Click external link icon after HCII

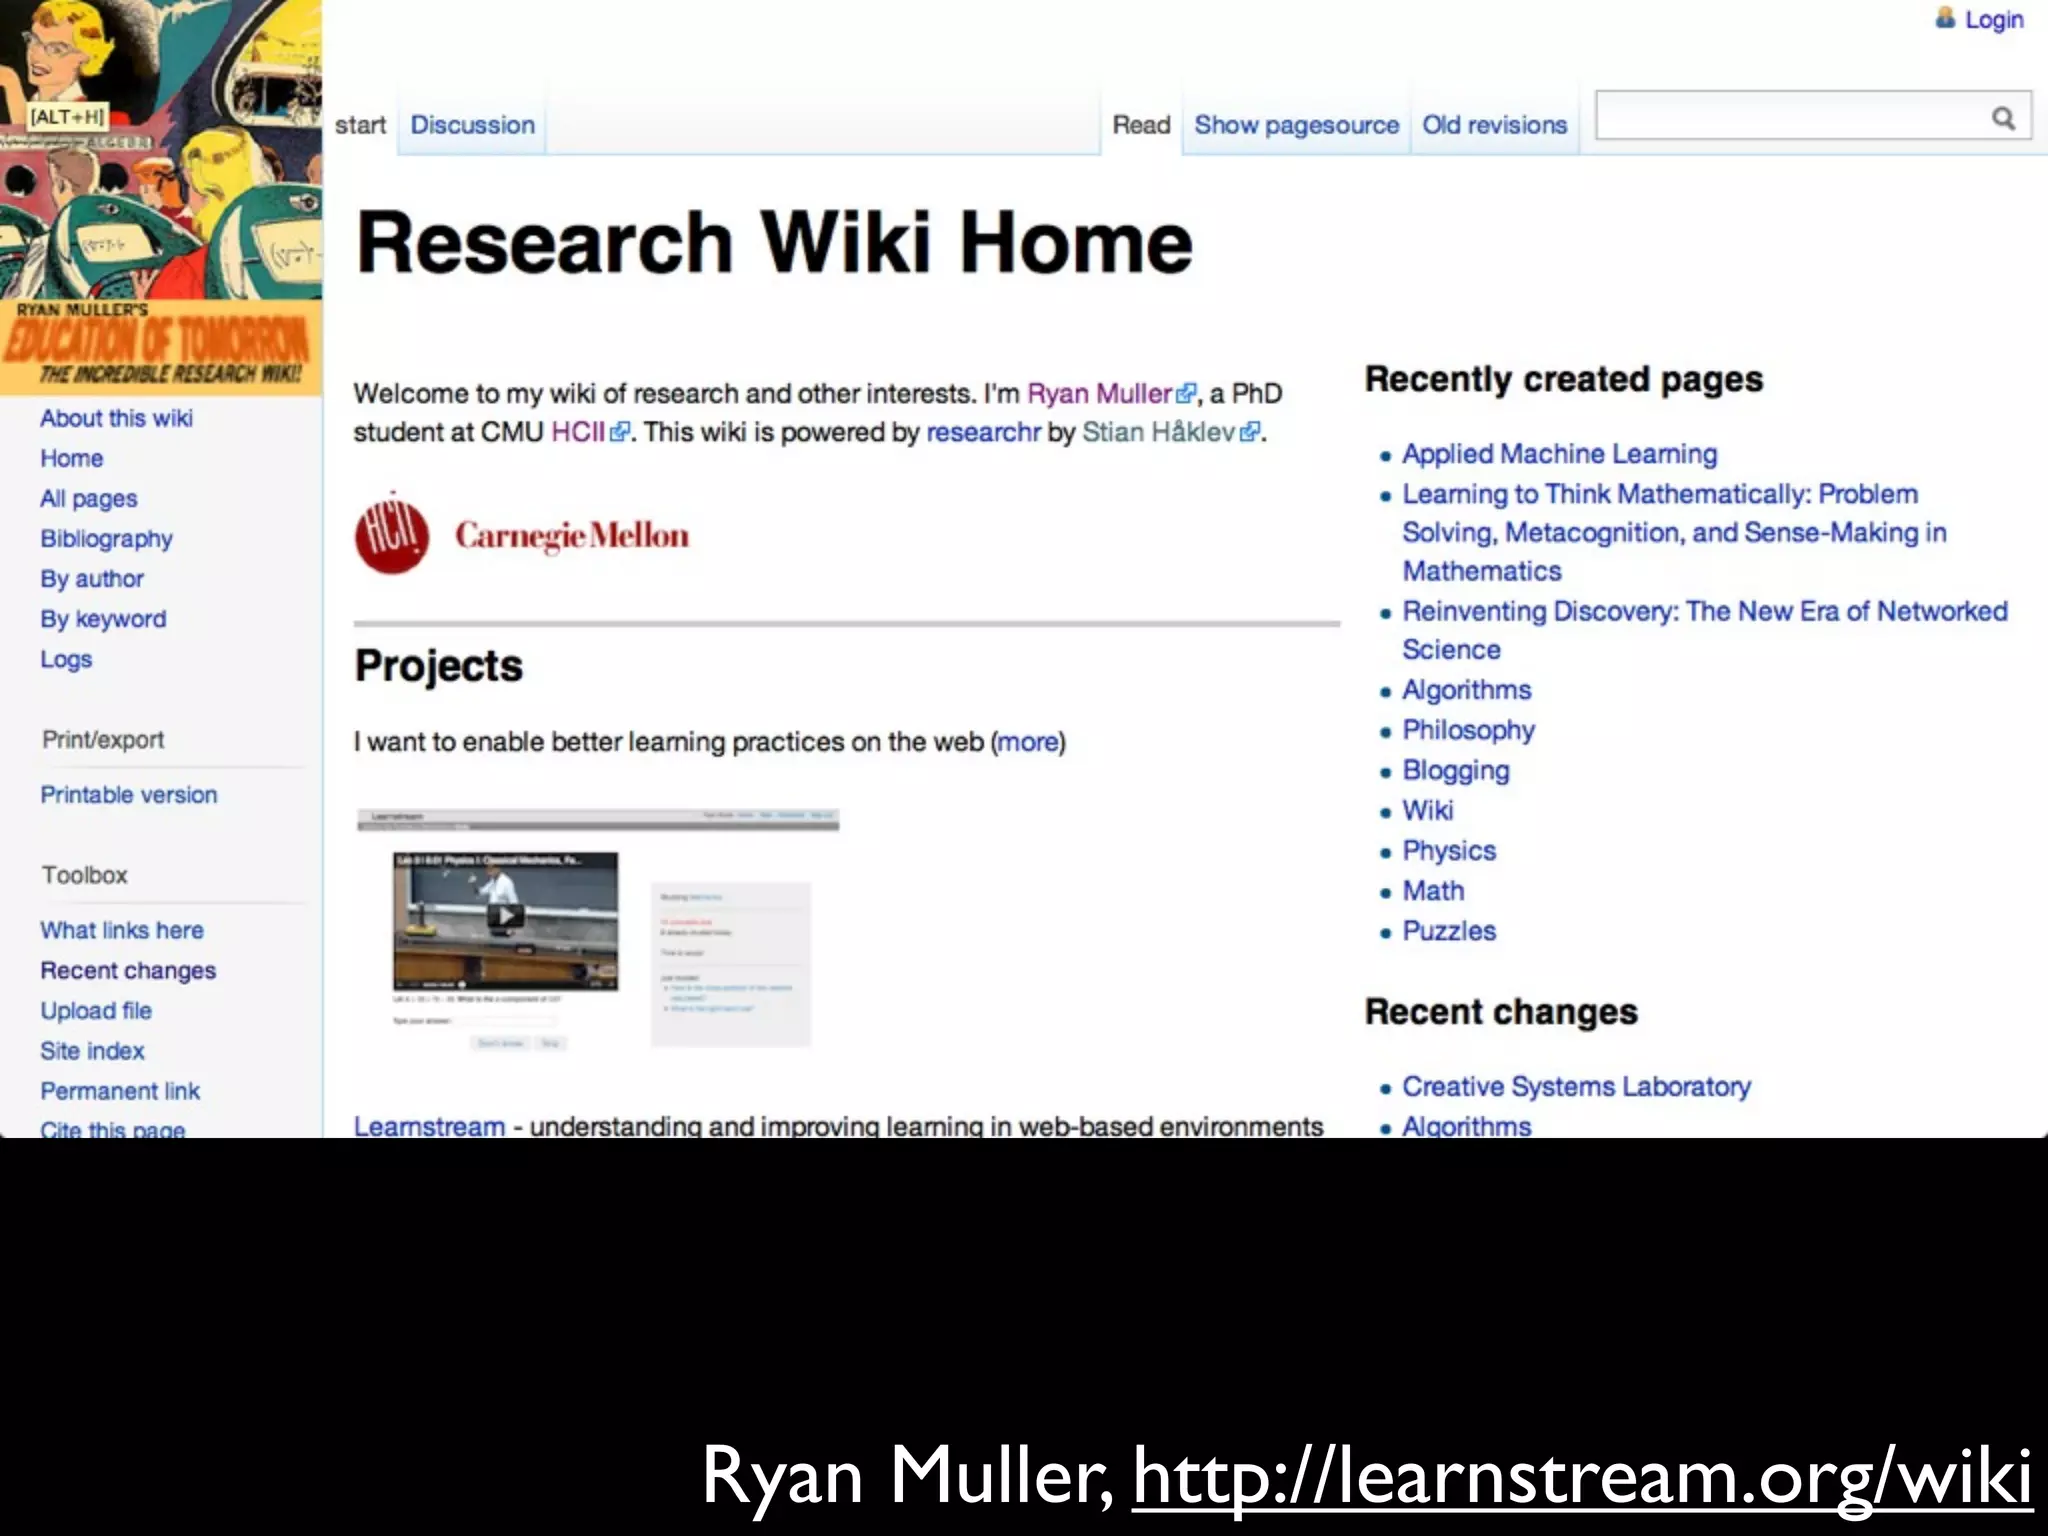click(x=620, y=432)
